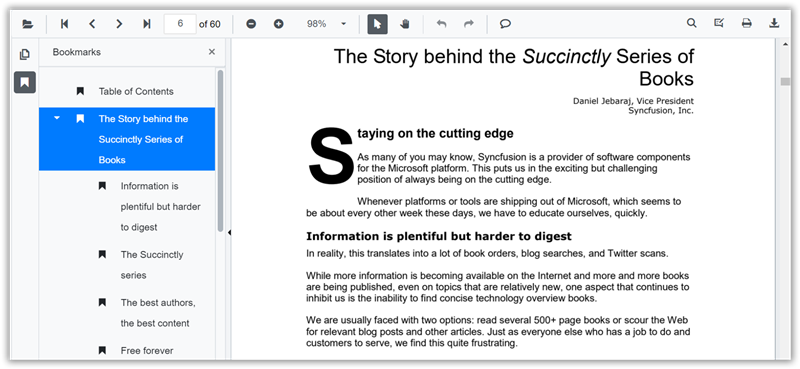Click the bookmarks panel scrollbar thumb

click(220, 151)
